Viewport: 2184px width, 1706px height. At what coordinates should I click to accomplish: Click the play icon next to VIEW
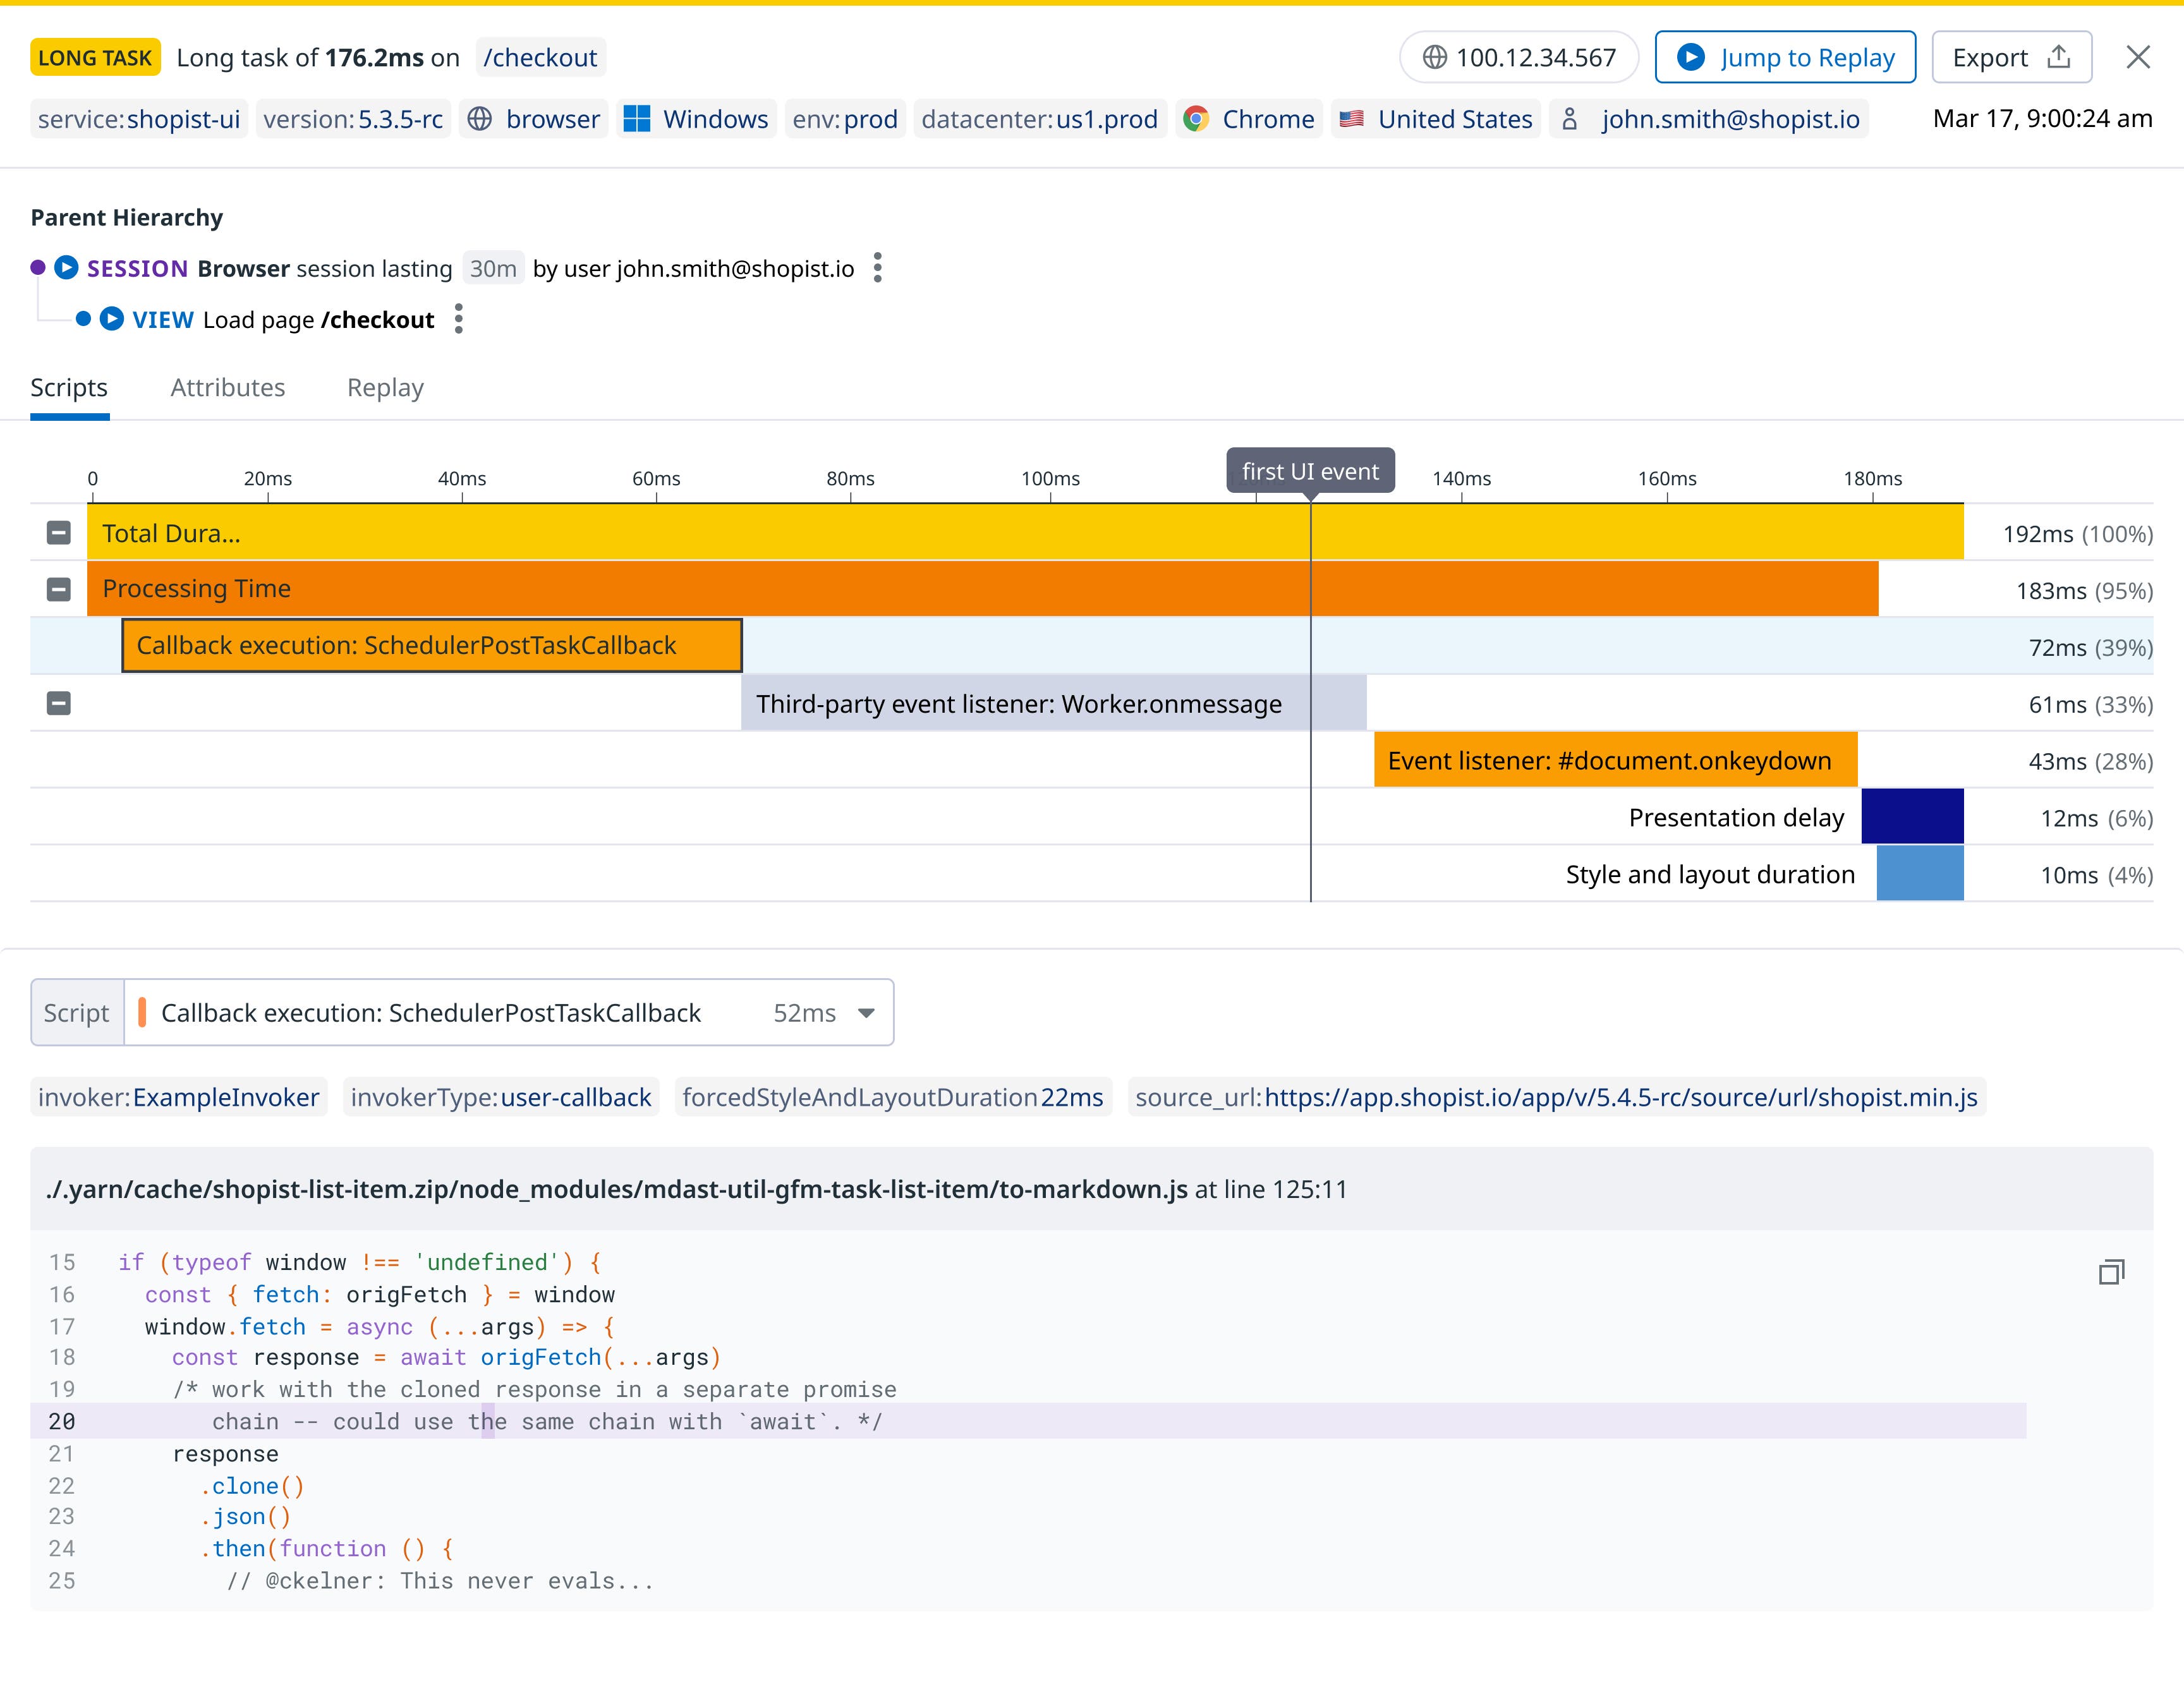(x=112, y=319)
